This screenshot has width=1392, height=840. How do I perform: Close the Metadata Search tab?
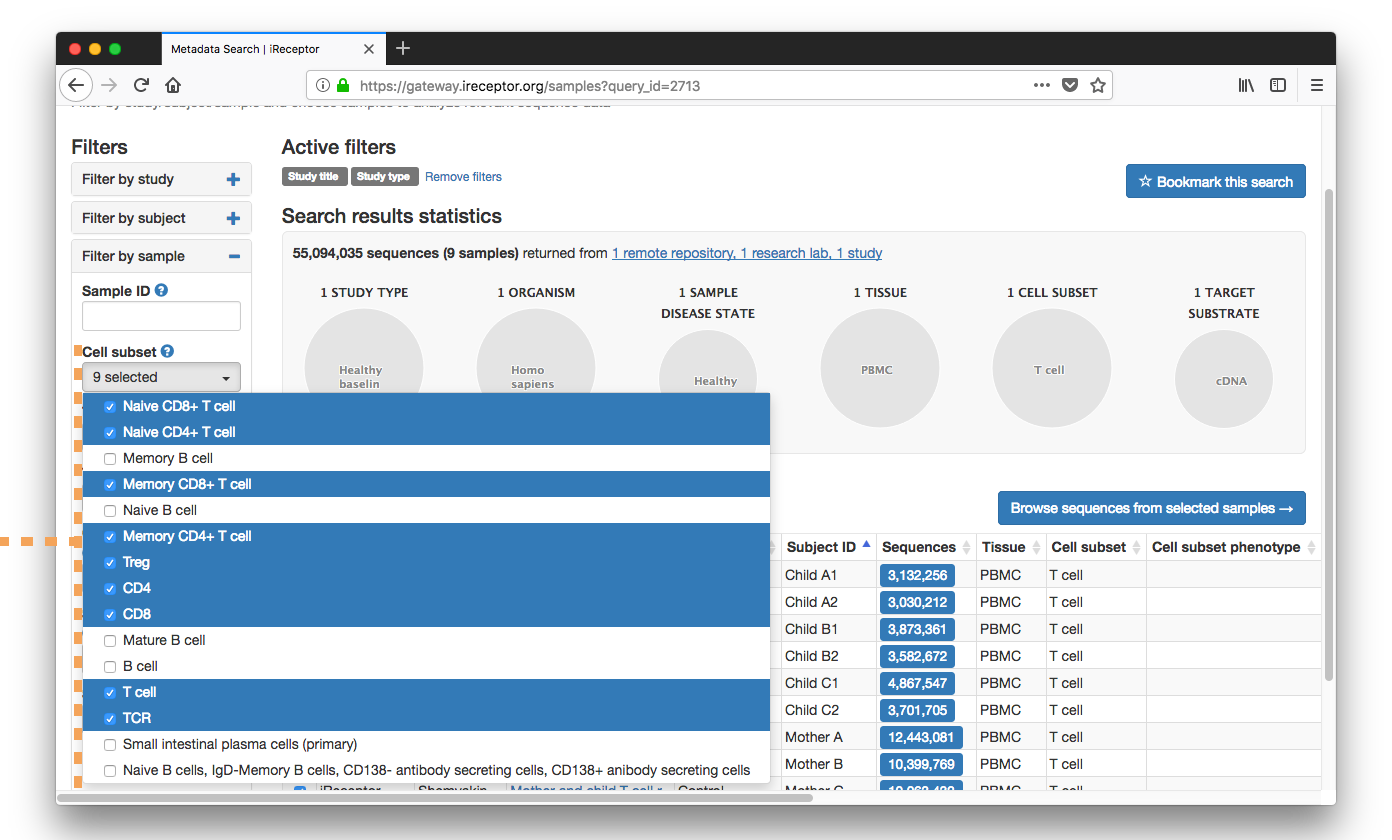pyautogui.click(x=369, y=48)
